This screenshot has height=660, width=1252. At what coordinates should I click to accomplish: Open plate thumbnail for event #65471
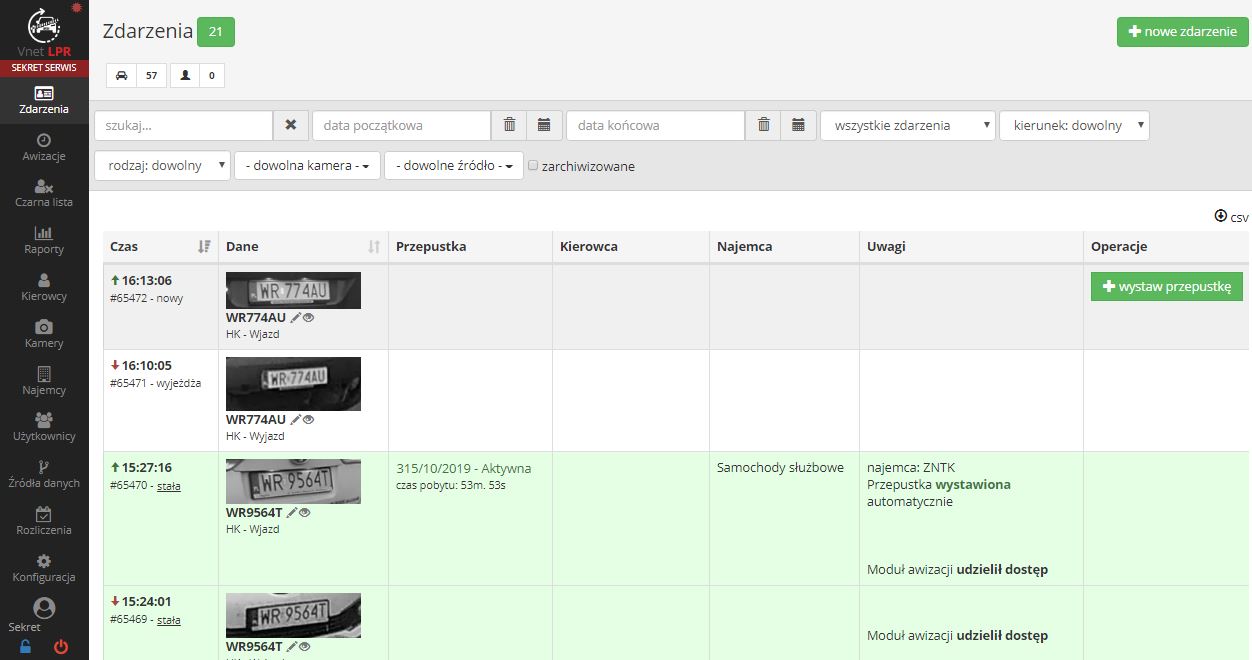[x=293, y=384]
